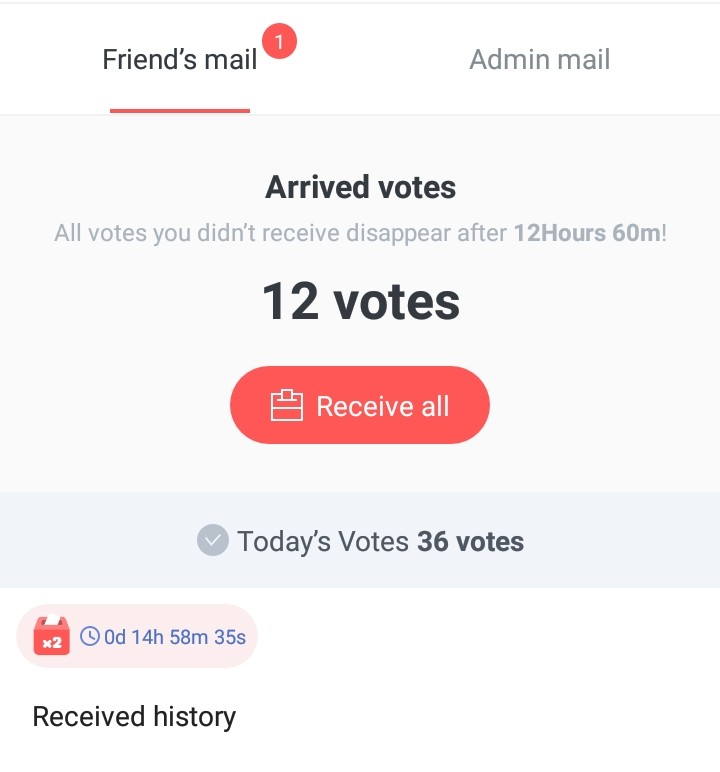Viewport: 720px width, 772px height.
Task: Click the Today's Votes label
Action: tap(323, 542)
